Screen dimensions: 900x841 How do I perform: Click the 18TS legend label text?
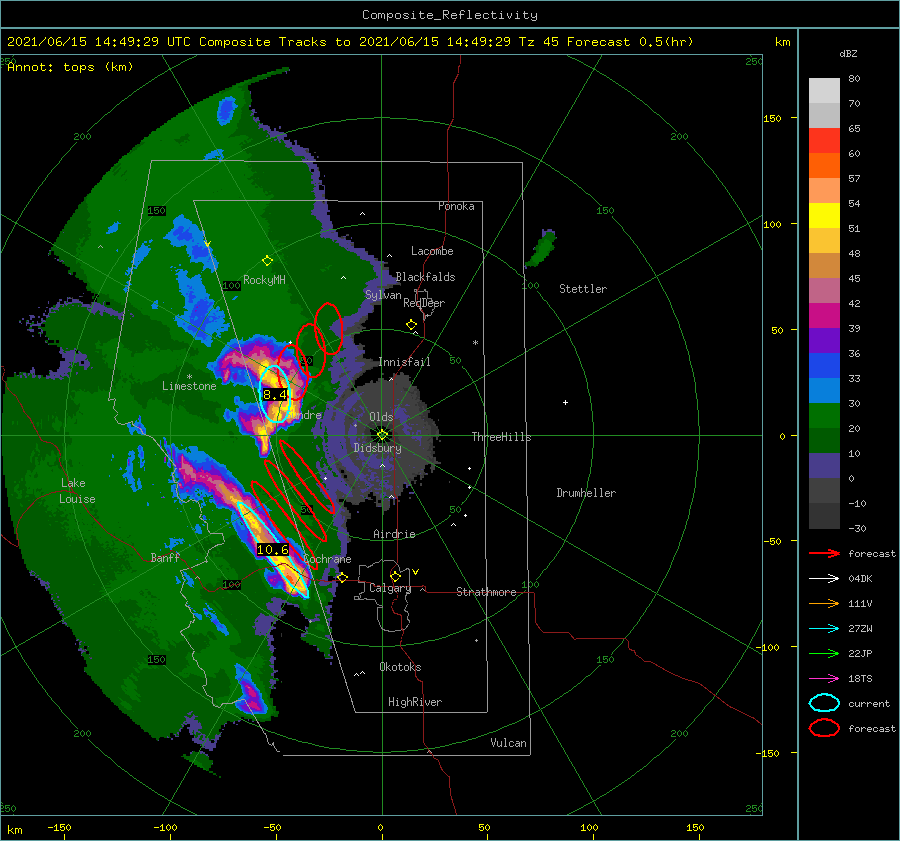click(x=860, y=679)
